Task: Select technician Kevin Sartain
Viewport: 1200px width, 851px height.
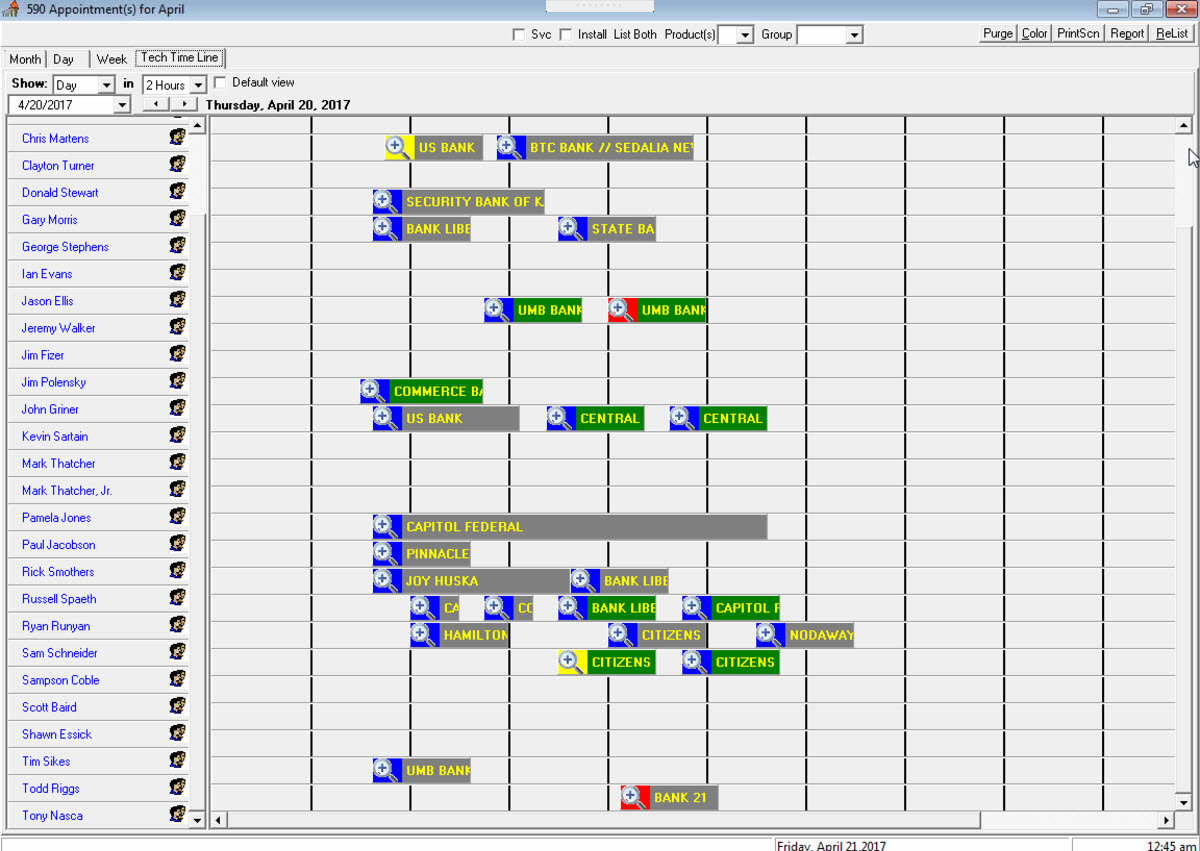Action: [x=55, y=437]
